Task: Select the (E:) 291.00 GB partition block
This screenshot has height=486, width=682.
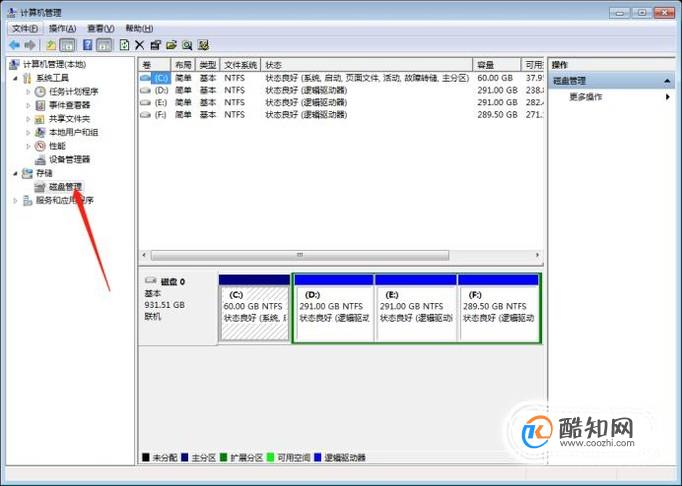Action: click(416, 308)
